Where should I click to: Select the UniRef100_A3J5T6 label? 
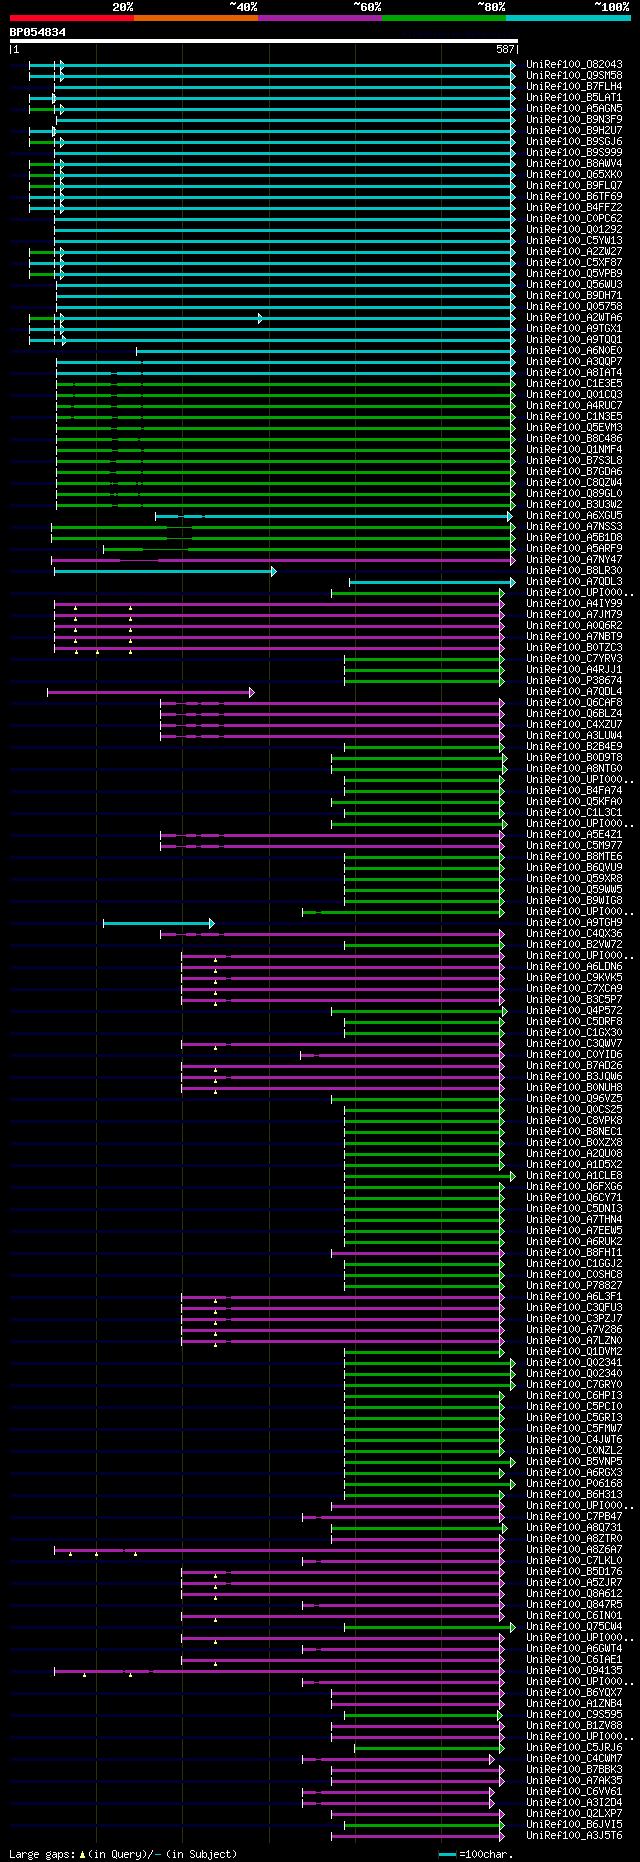[574, 1835]
